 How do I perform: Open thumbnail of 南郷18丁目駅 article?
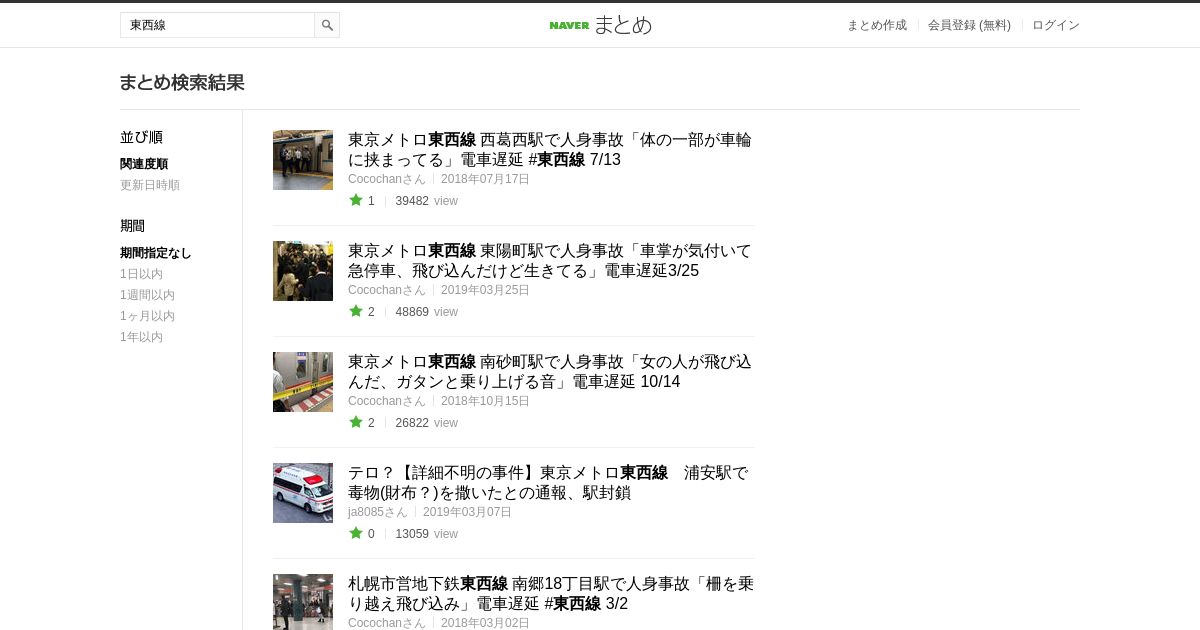click(x=303, y=602)
